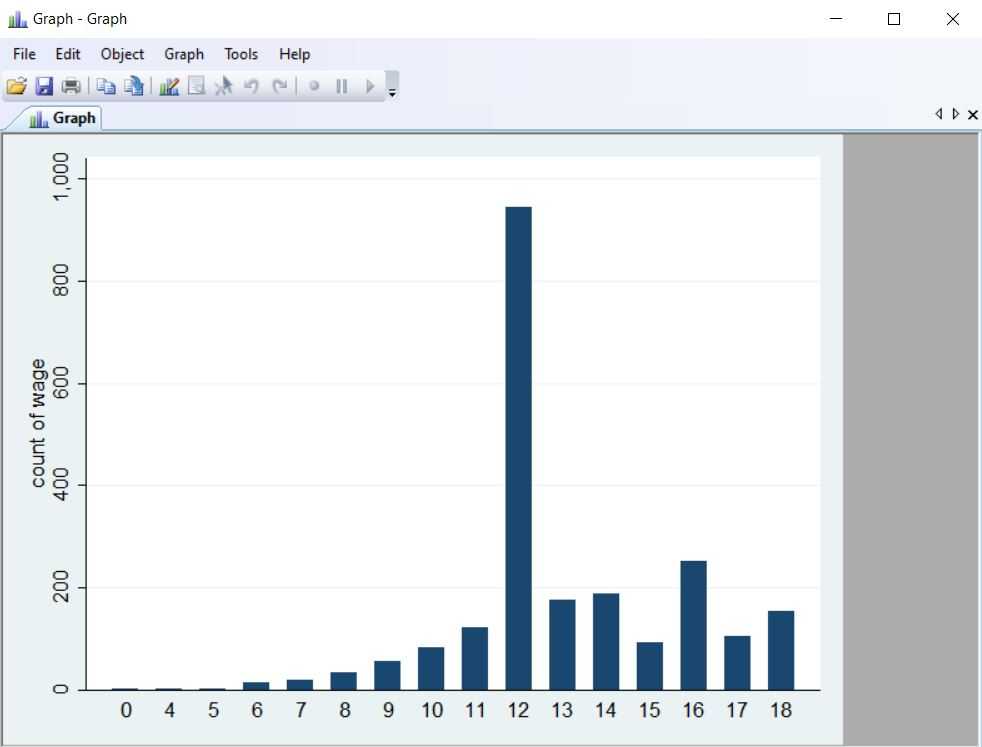The height and width of the screenshot is (747, 982).
Task: Click the bar for category 10
Action: coord(431,669)
